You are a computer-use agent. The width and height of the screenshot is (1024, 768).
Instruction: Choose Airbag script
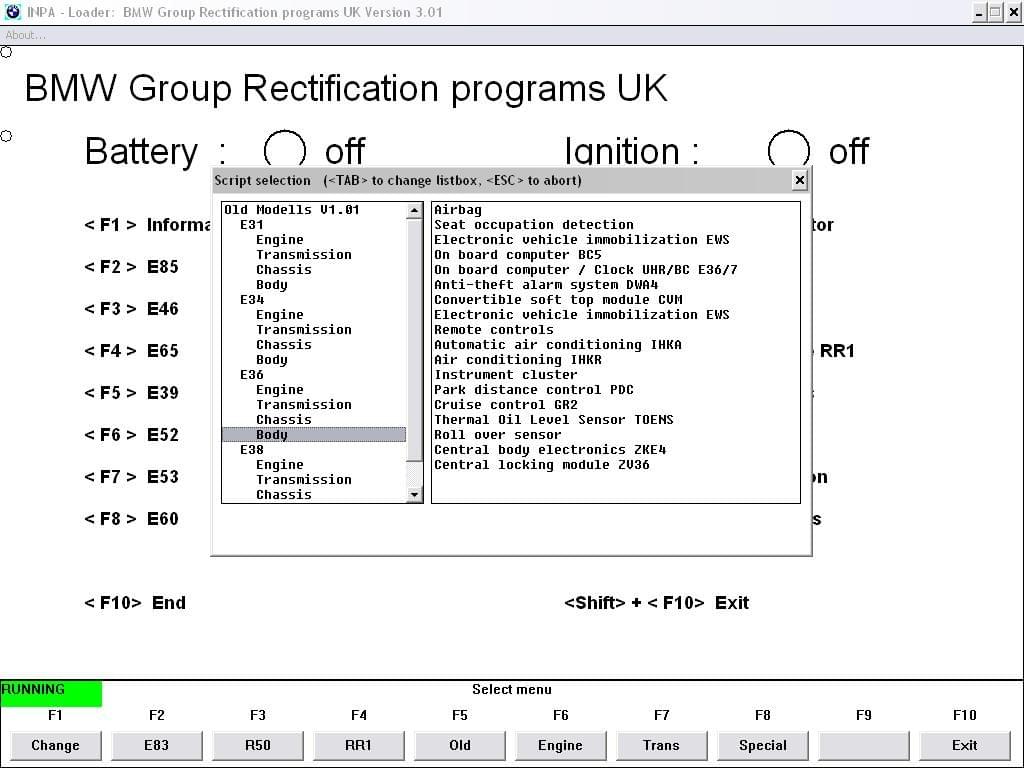coord(458,210)
